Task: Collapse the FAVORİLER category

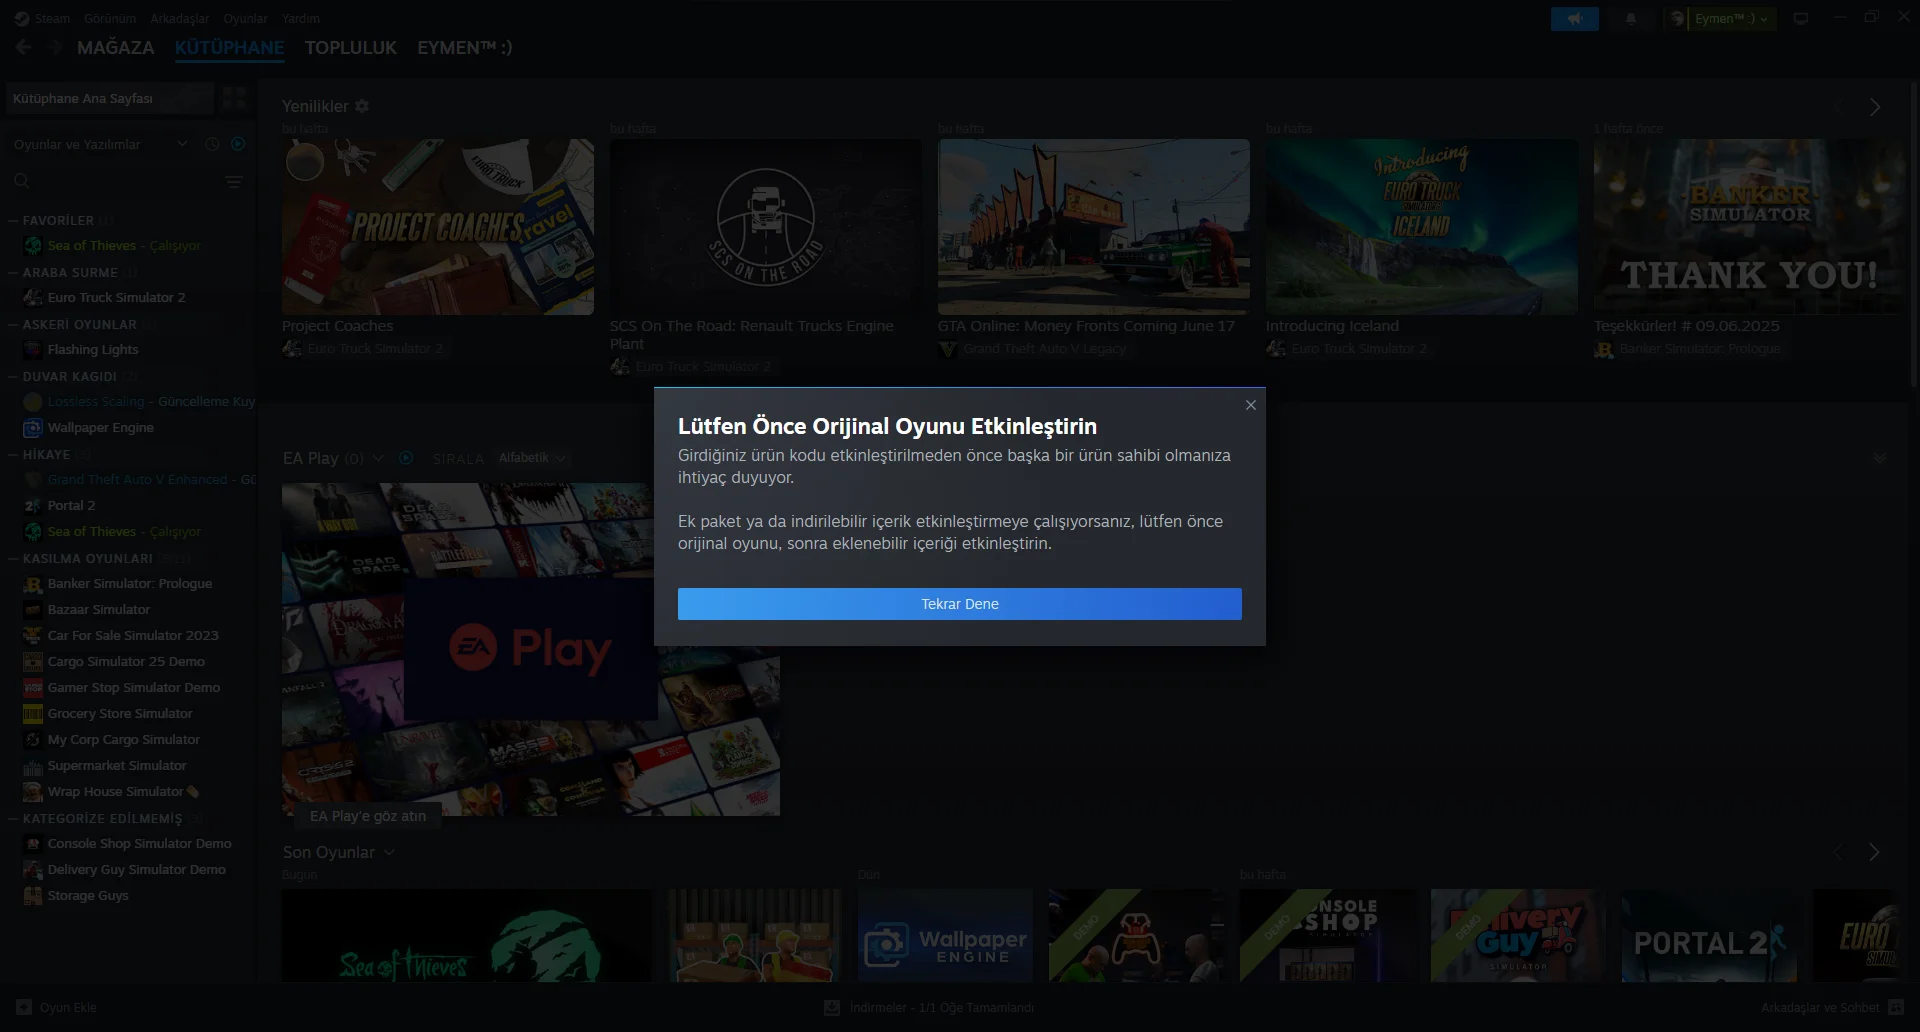Action: tap(13, 221)
